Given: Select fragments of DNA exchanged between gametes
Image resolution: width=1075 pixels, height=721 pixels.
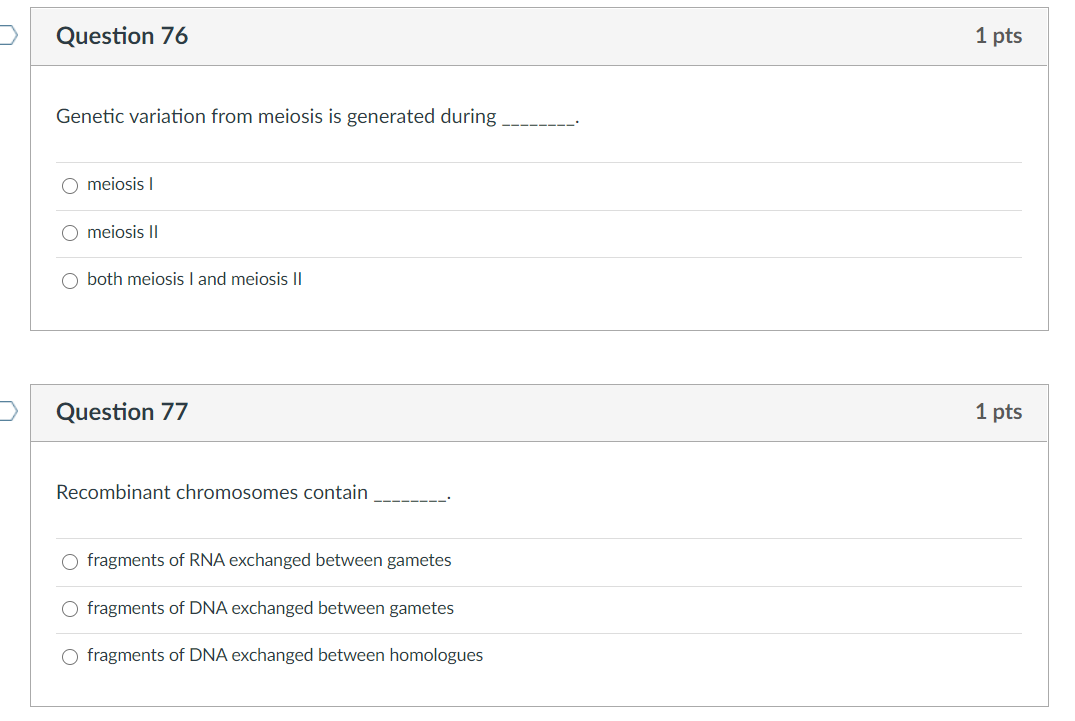Looking at the screenshot, I should click(x=69, y=608).
